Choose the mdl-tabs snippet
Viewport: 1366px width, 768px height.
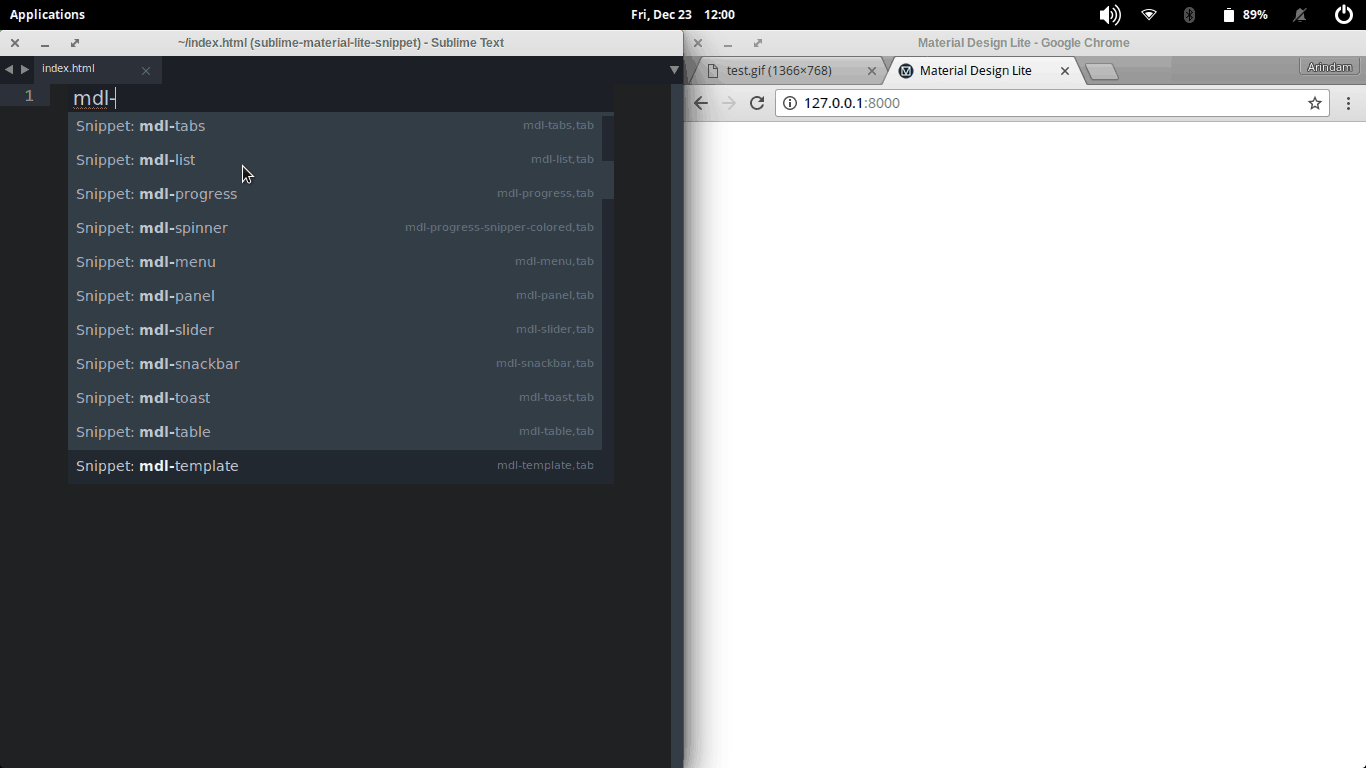point(335,126)
